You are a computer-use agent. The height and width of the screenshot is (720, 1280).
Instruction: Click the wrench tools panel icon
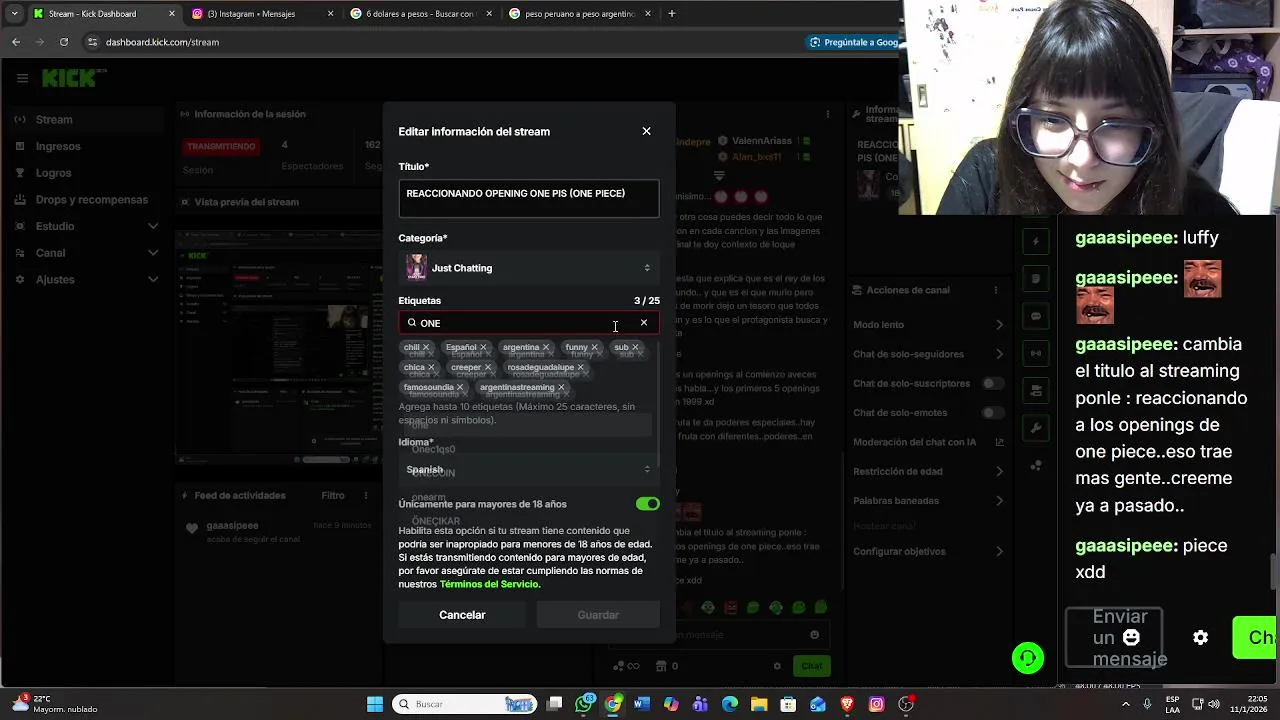pos(1036,428)
